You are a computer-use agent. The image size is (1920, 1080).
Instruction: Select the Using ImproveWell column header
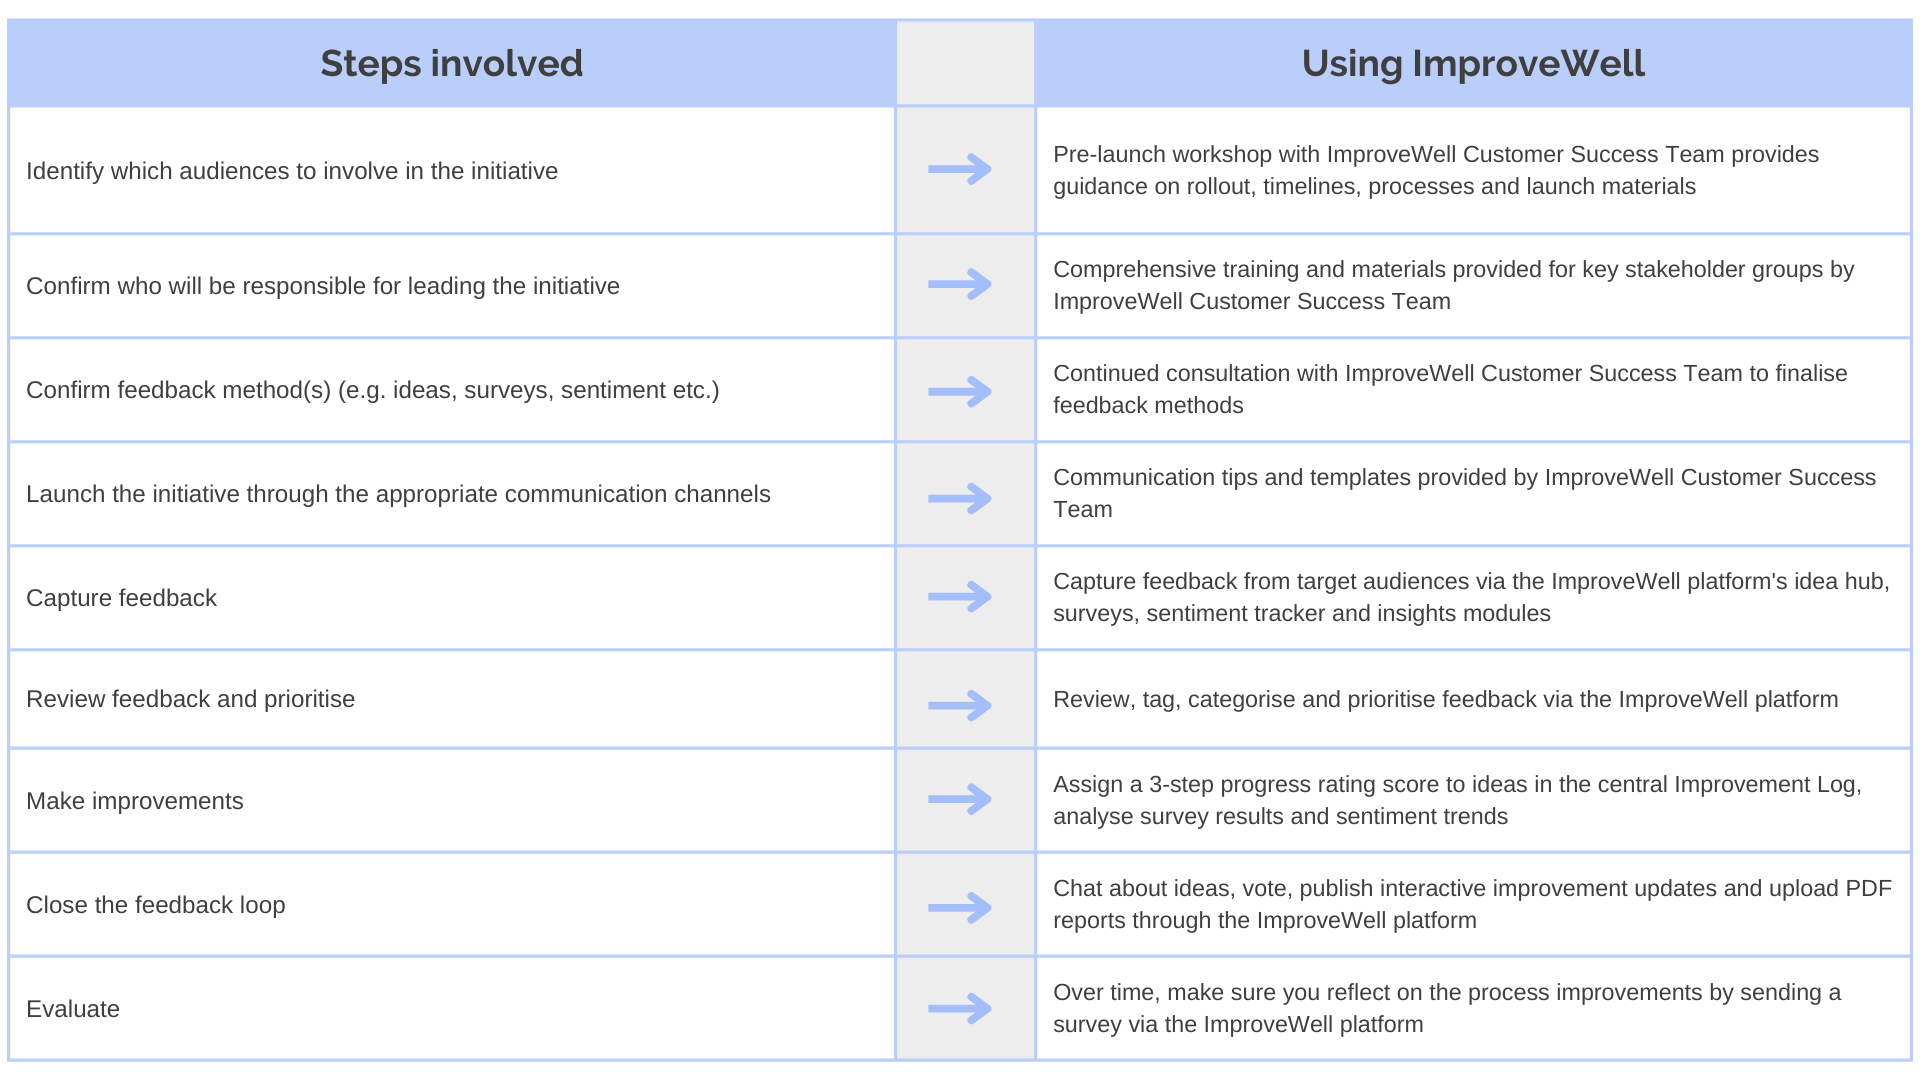click(x=1472, y=64)
